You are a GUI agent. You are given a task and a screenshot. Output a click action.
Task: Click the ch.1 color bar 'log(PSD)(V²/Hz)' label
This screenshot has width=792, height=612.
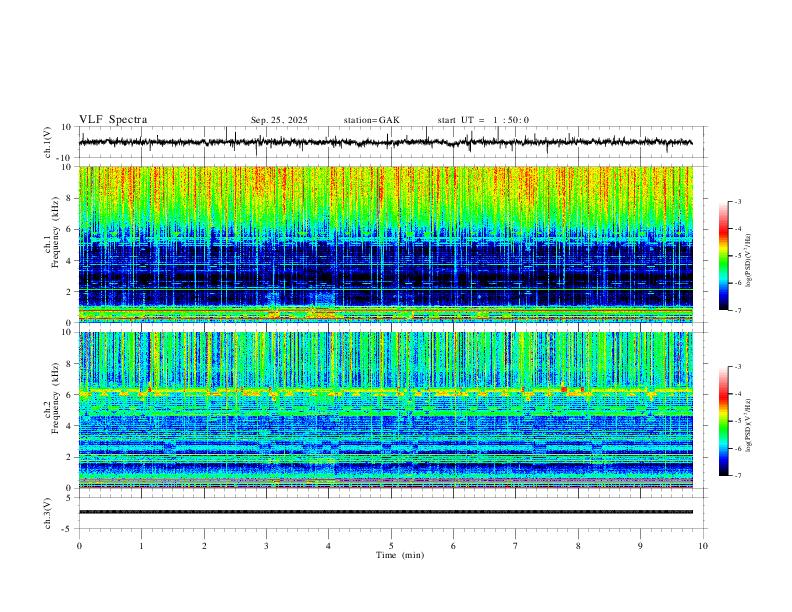pyautogui.click(x=748, y=261)
